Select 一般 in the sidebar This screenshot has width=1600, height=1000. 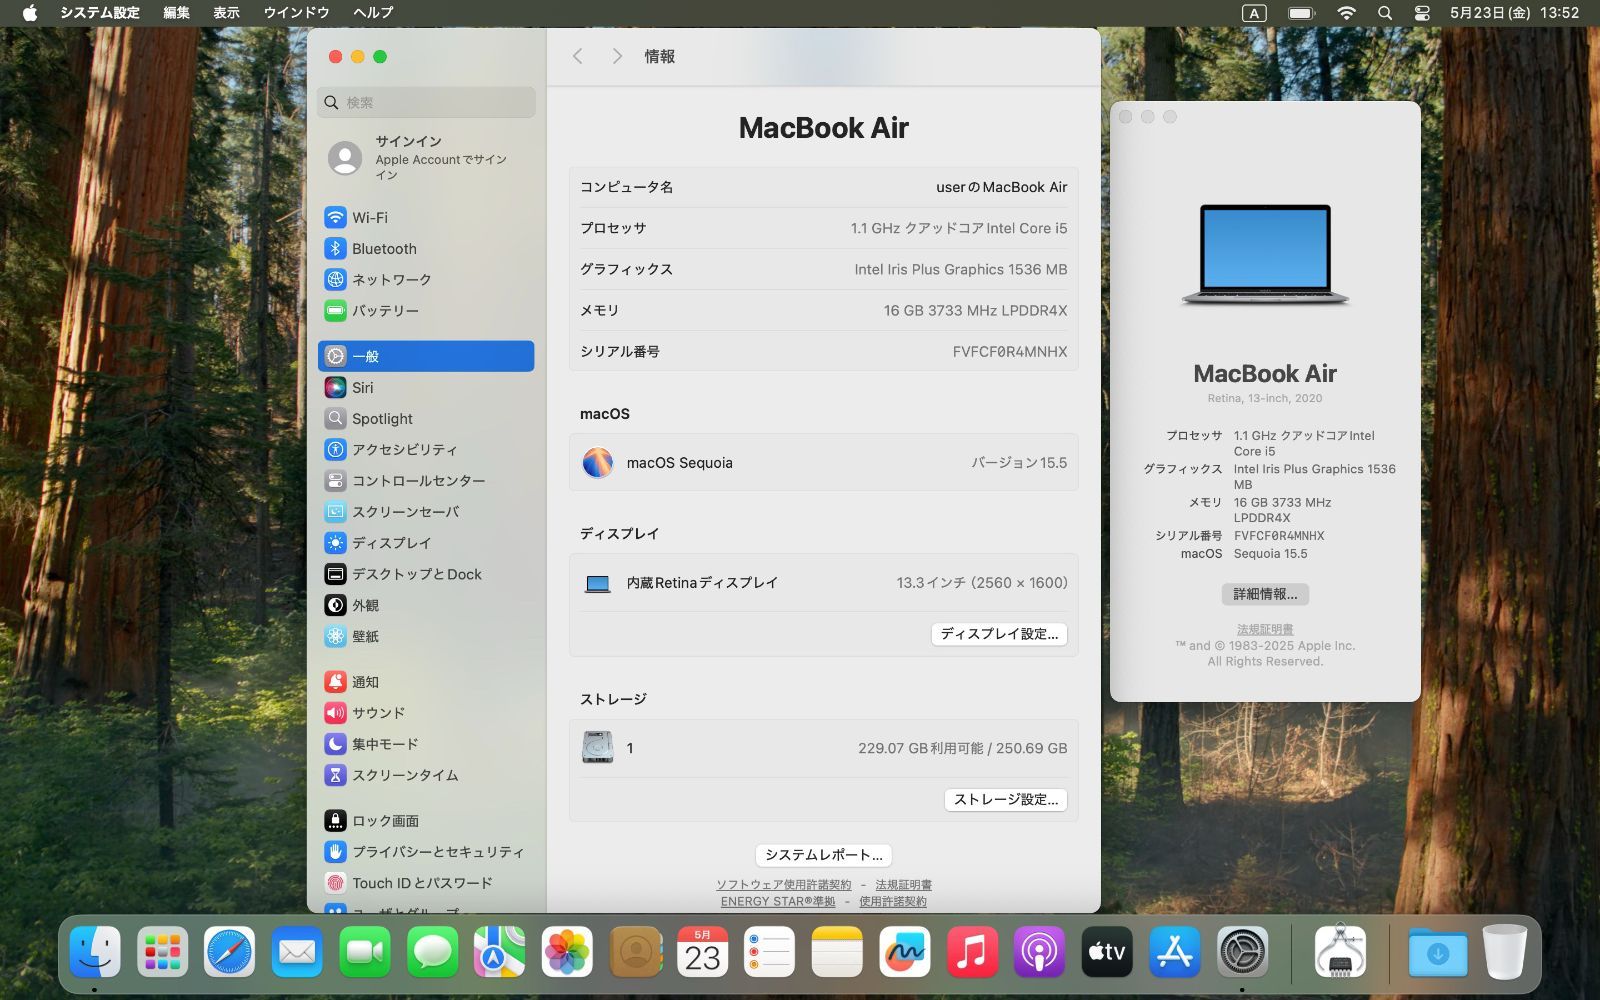pyautogui.click(x=426, y=356)
